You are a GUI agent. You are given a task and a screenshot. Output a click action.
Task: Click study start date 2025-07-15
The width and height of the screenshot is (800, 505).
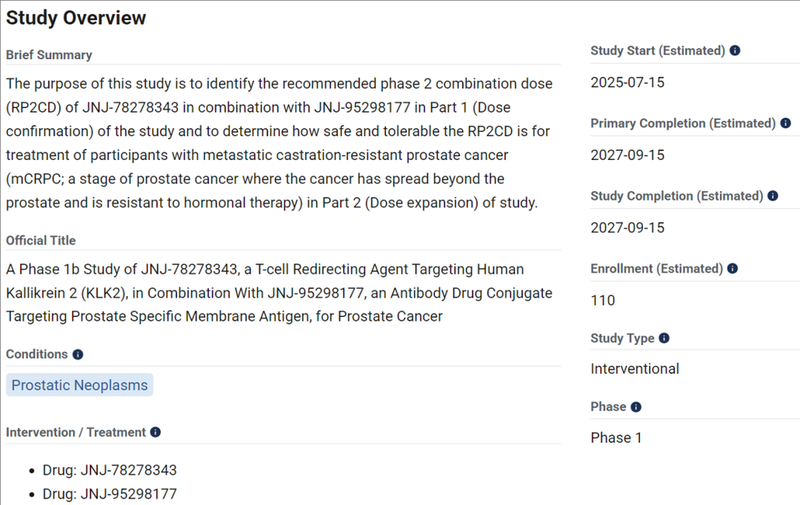(628, 82)
